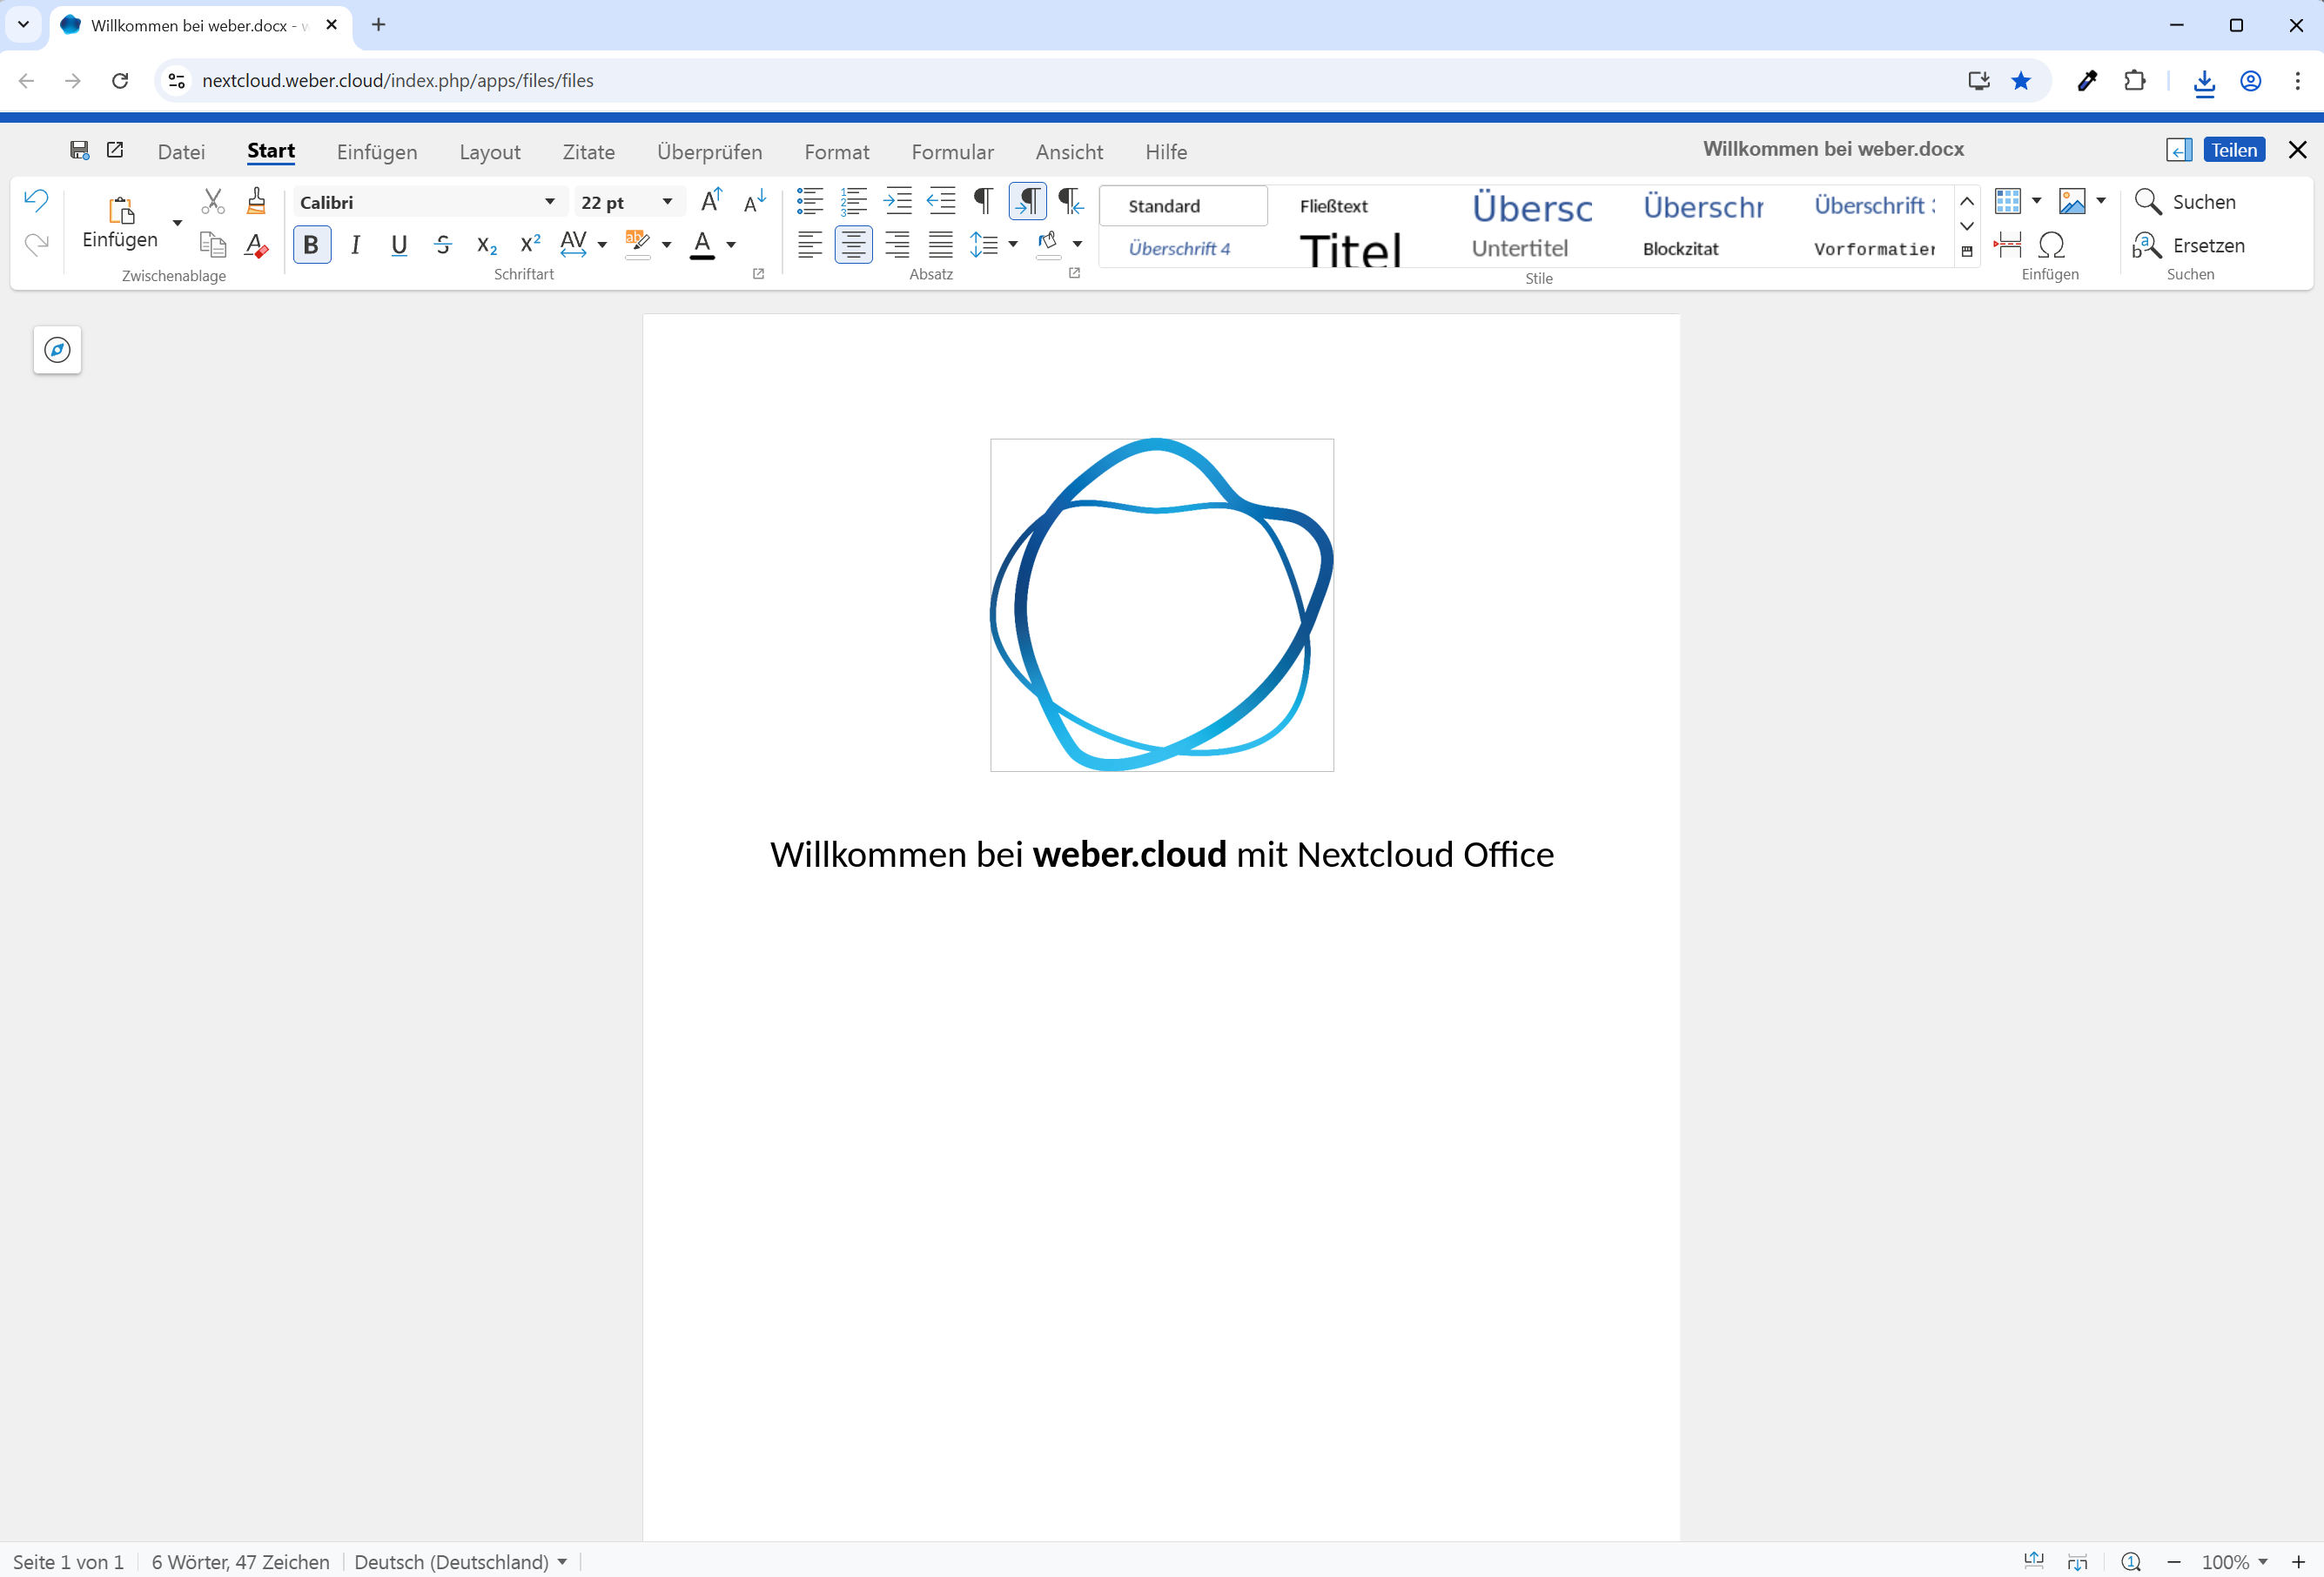Click the blue Teilen button

click(2236, 149)
